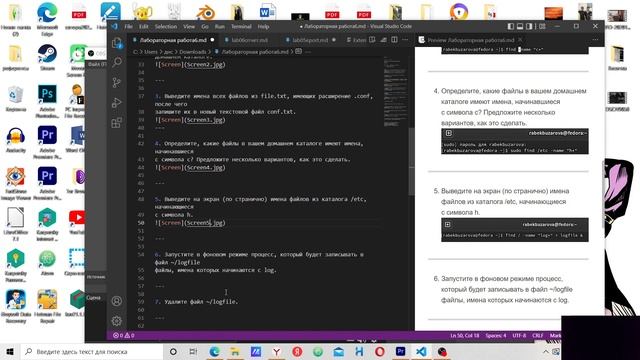Click Visual Studio Code taskbar icon
This screenshot has width=640, height=360.
click(421, 352)
